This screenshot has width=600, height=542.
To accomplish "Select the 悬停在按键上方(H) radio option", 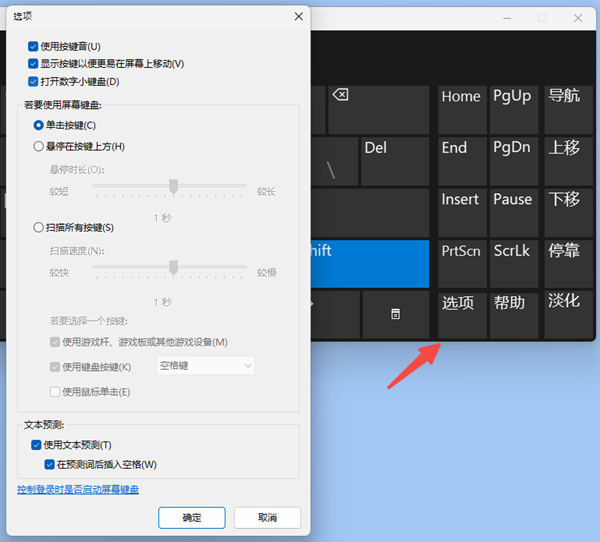I will pos(38,146).
